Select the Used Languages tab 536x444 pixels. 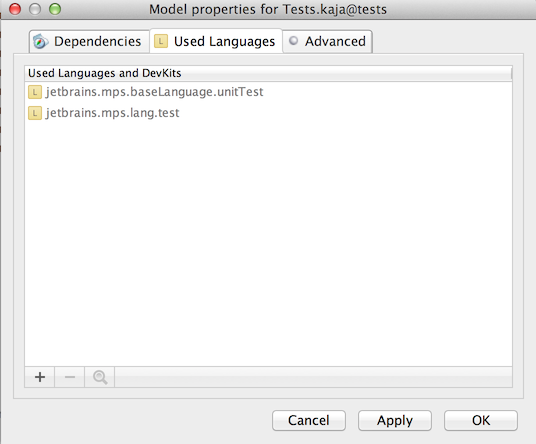(x=216, y=41)
